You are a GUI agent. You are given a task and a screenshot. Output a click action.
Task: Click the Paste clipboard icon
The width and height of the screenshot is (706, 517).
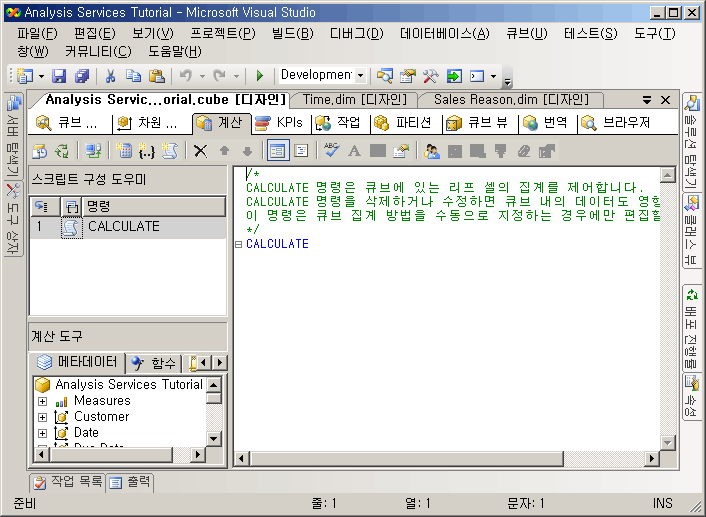[x=157, y=76]
